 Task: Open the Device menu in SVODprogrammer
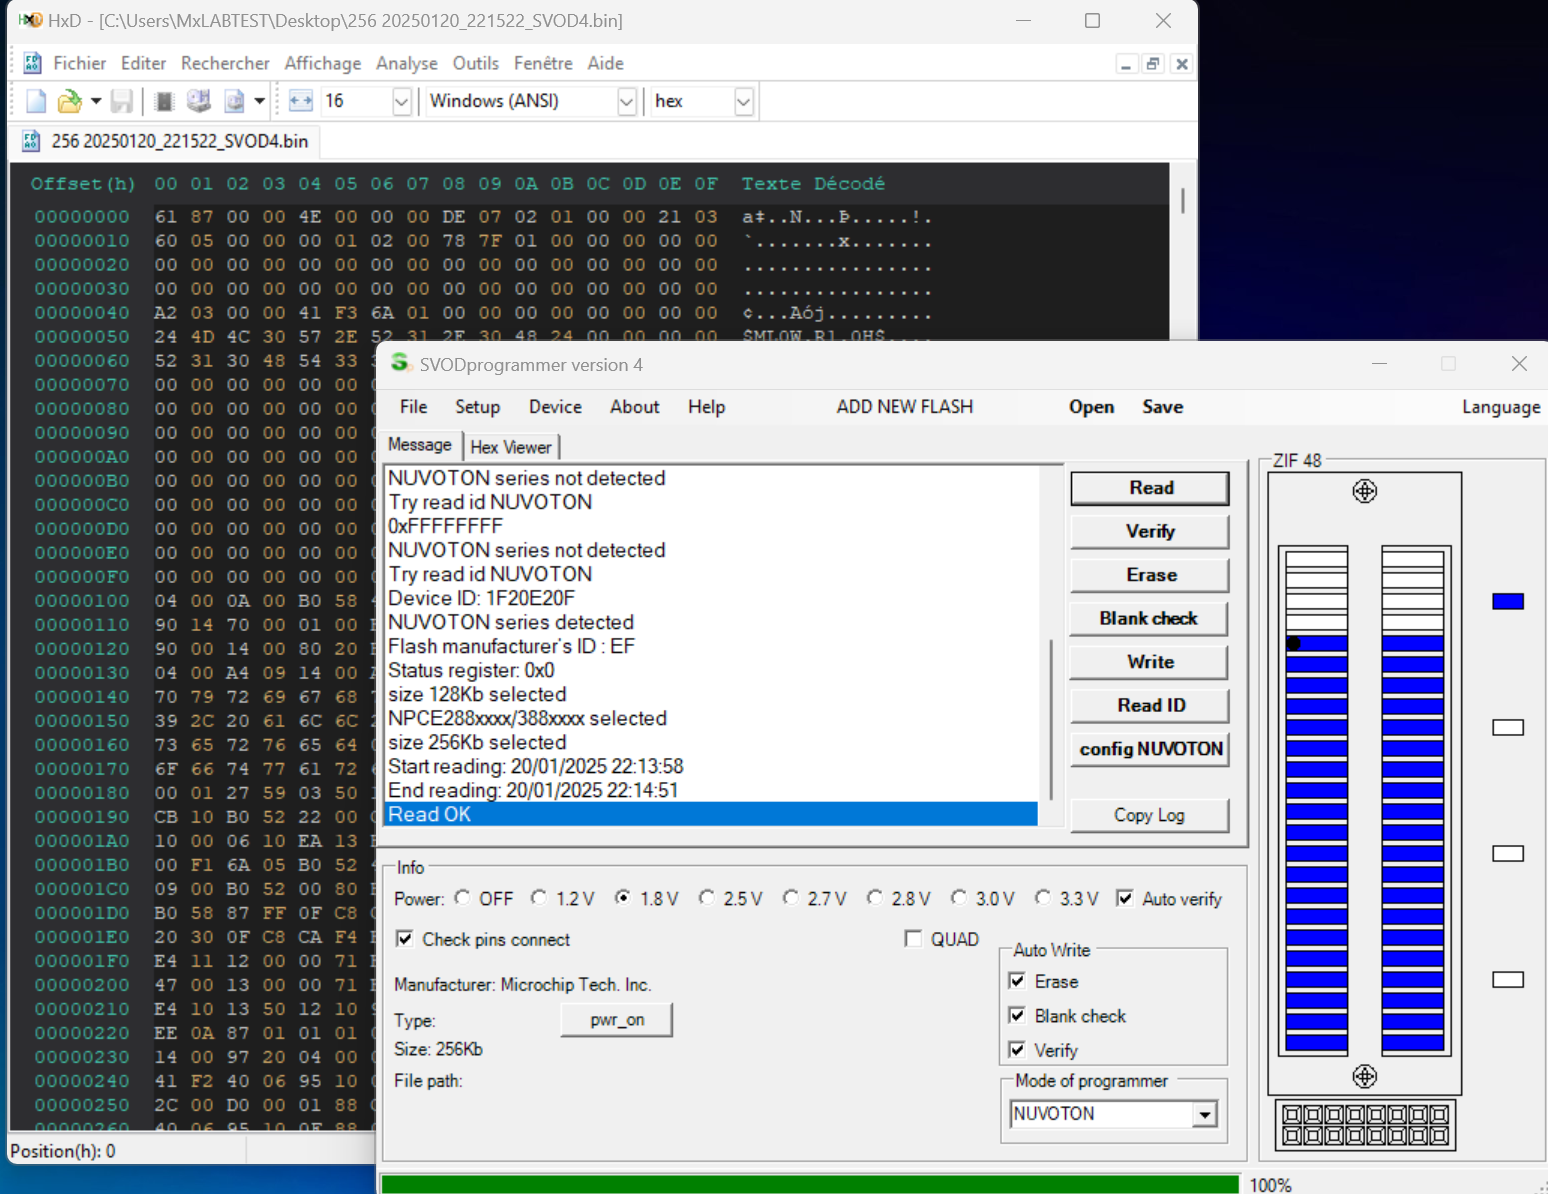coord(555,407)
